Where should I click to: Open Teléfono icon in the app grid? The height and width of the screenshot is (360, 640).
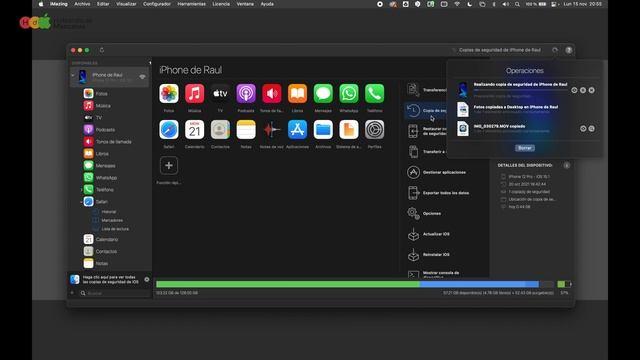coord(374,93)
